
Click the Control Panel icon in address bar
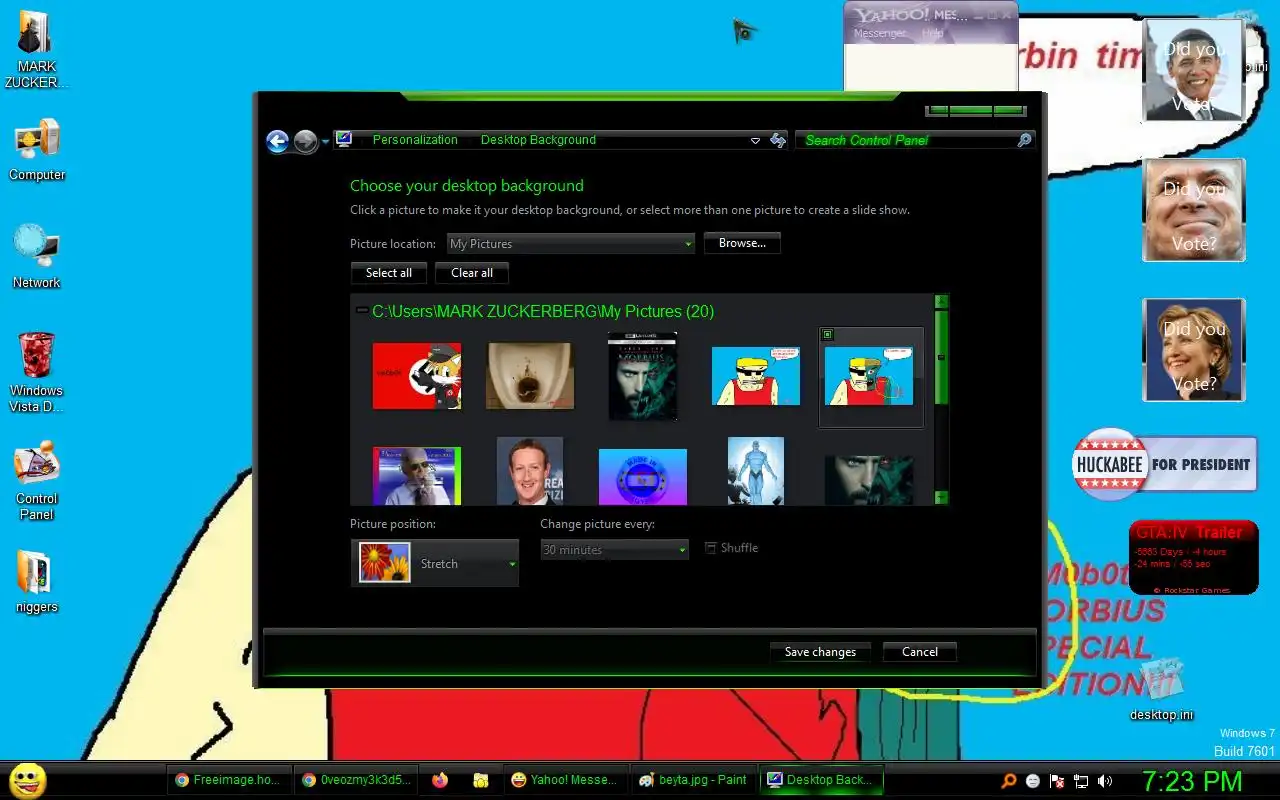coord(344,140)
